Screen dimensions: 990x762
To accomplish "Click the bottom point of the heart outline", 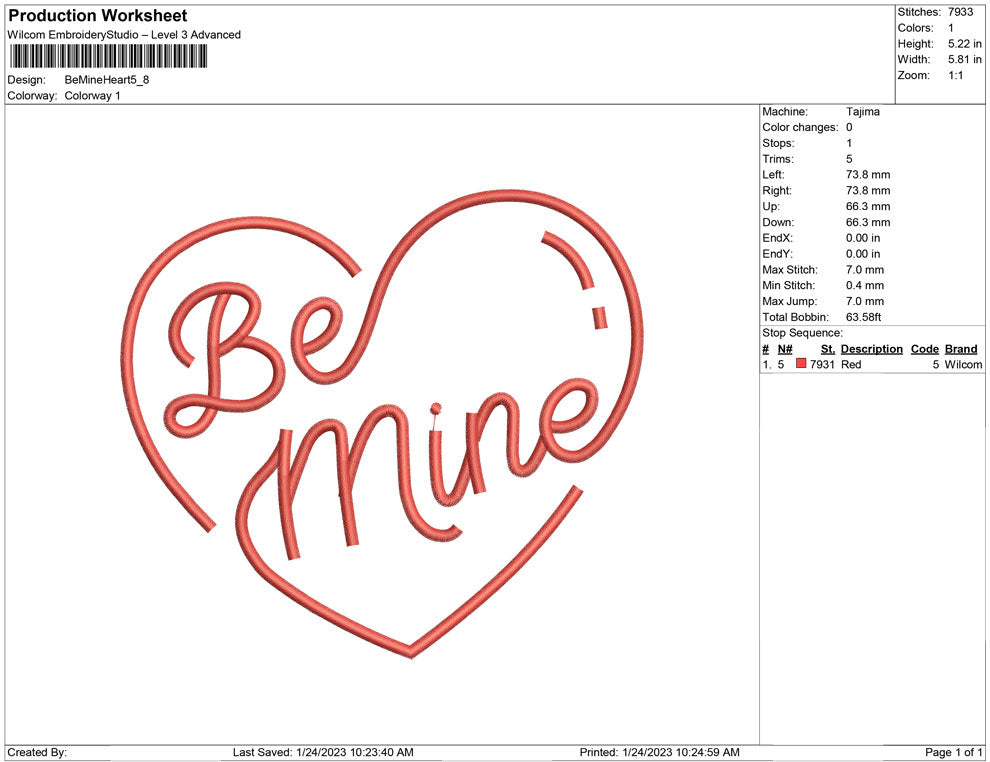I will (x=412, y=652).
